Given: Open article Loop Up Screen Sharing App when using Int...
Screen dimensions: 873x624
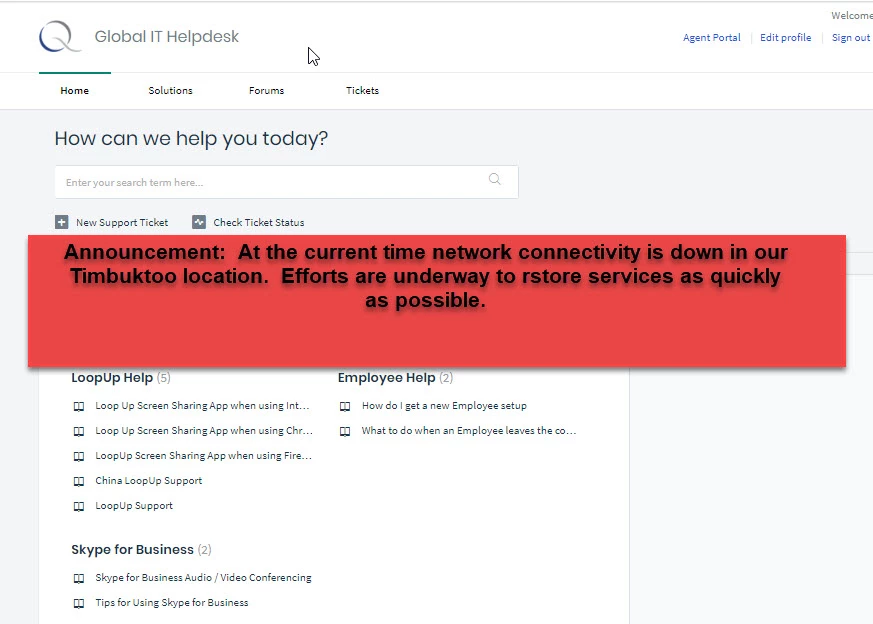Looking at the screenshot, I should click(x=202, y=406).
